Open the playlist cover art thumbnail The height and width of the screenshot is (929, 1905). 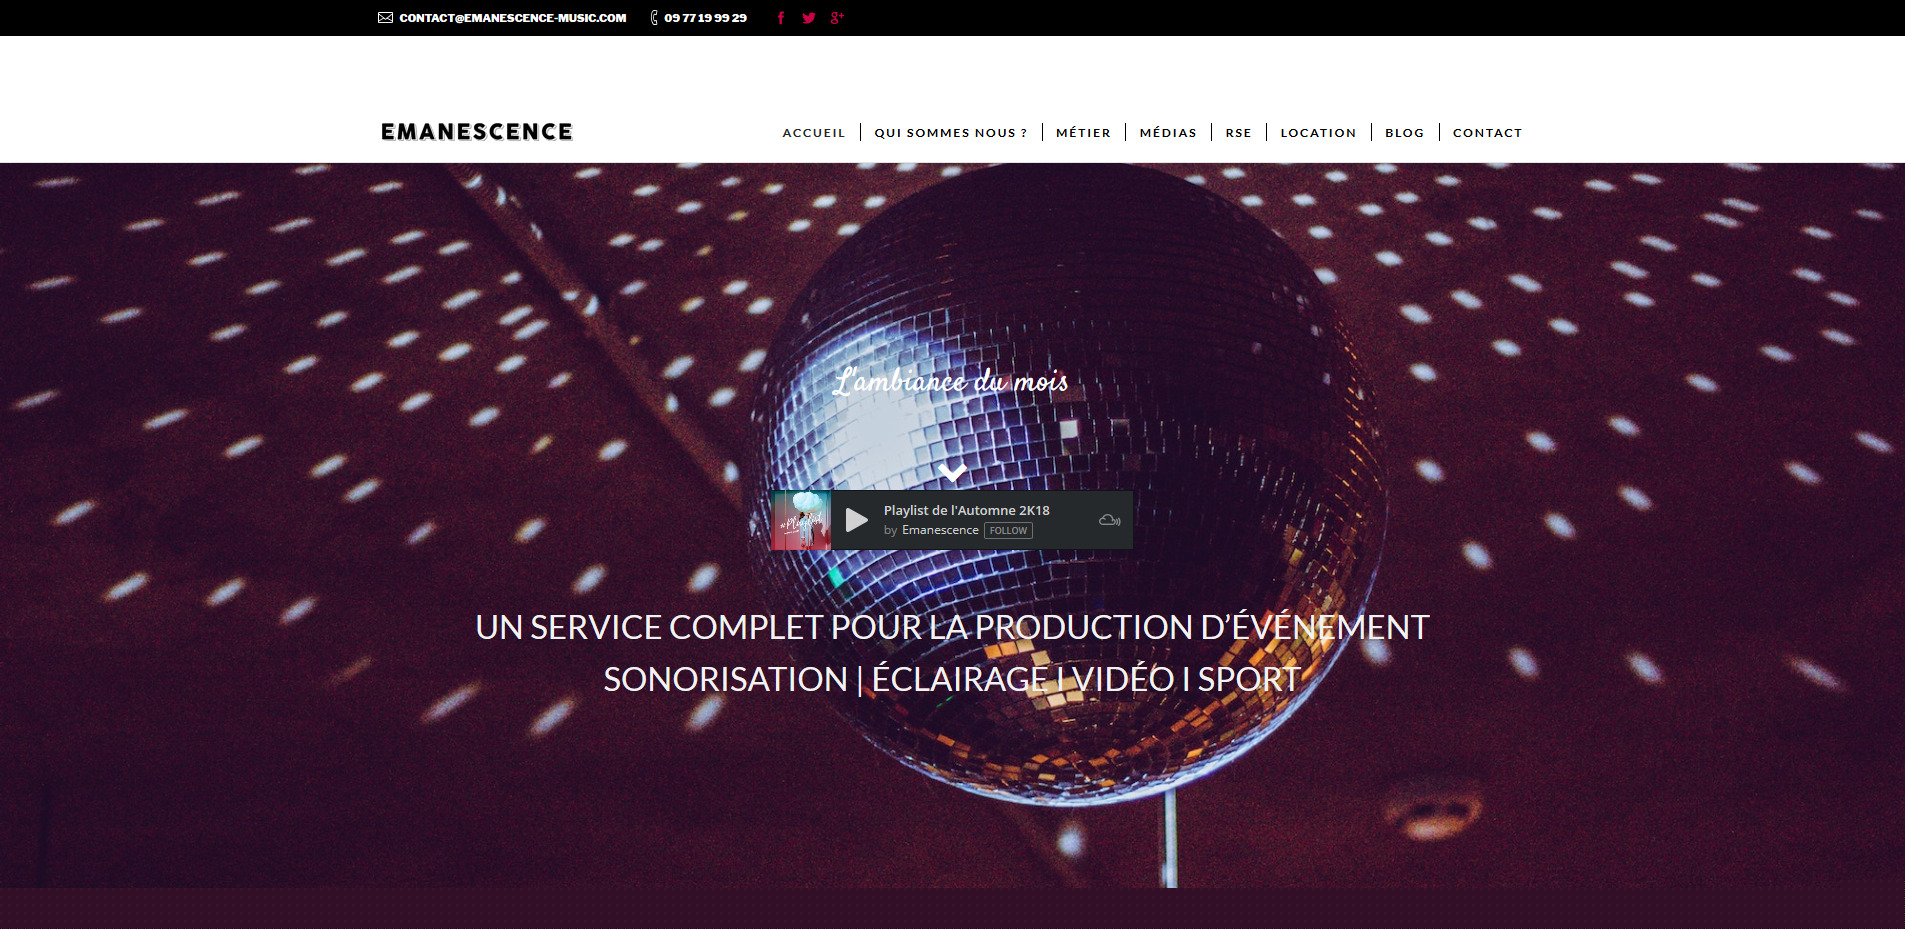click(802, 520)
